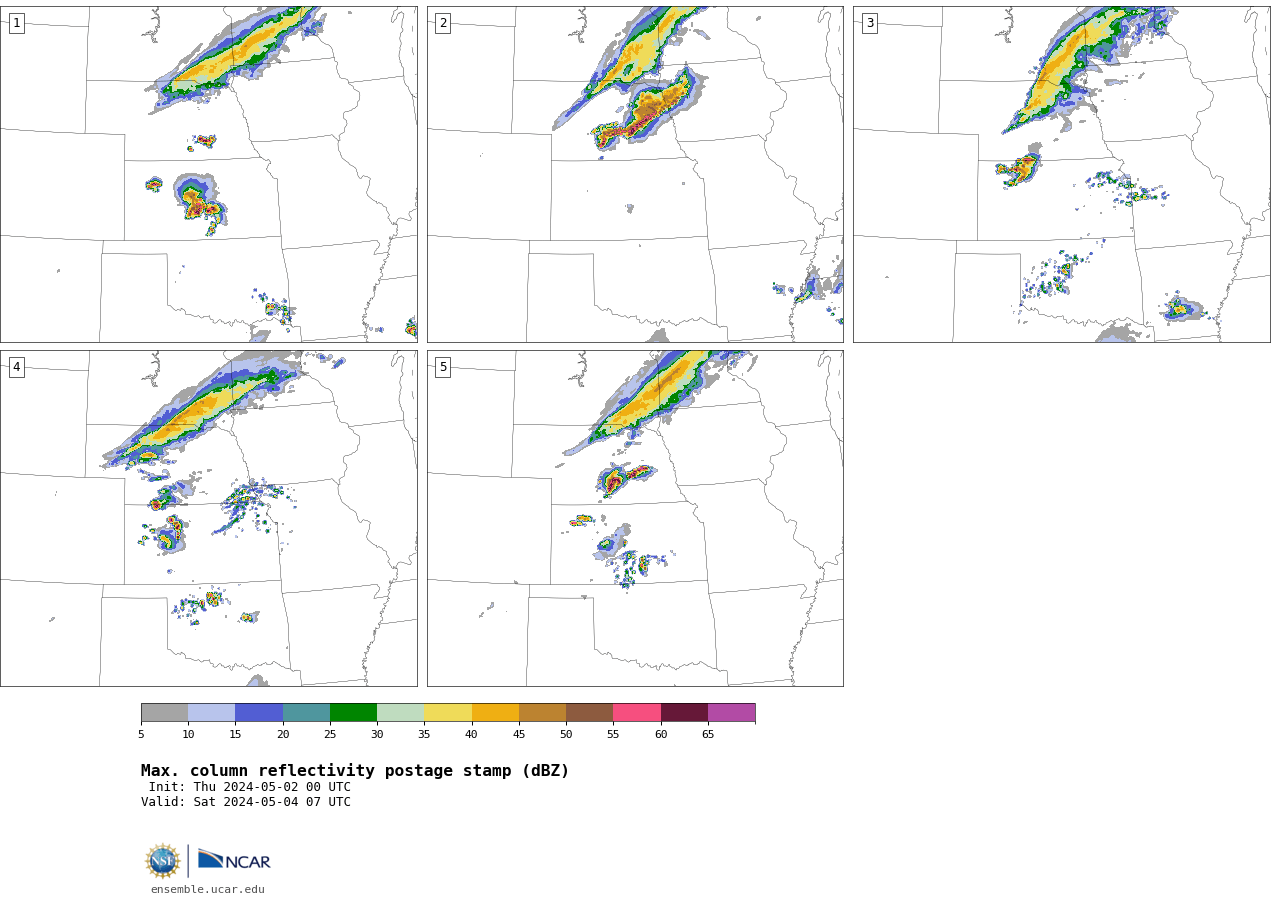The width and height of the screenshot is (1280, 901).
Task: Click the colorbar tick label 65
Action: click(708, 734)
